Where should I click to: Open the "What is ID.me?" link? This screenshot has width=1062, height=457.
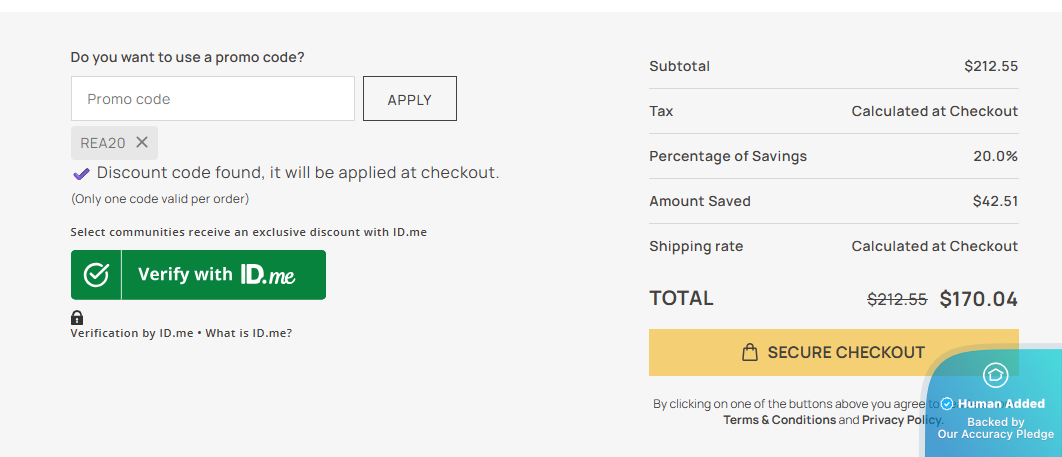[x=249, y=333]
